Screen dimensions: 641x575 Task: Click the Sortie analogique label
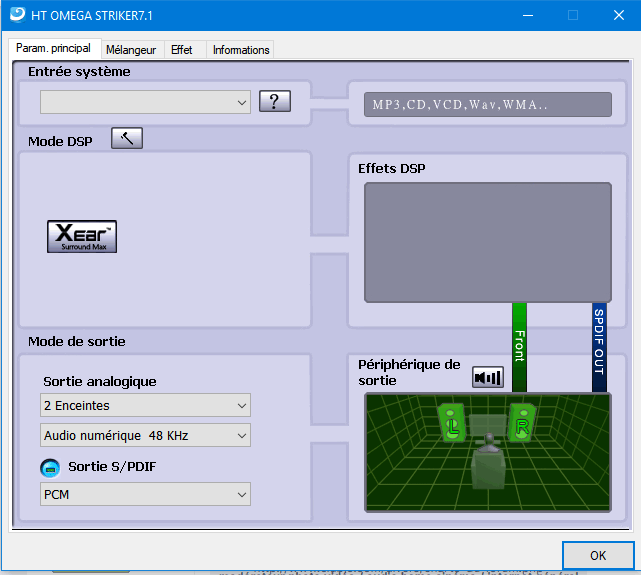100,382
